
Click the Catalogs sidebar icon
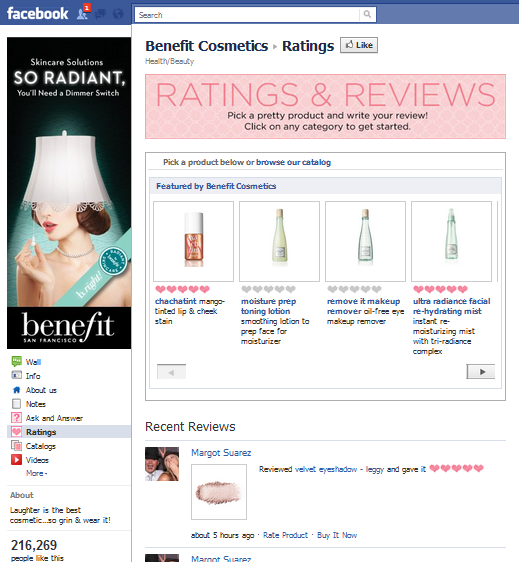[x=16, y=446]
